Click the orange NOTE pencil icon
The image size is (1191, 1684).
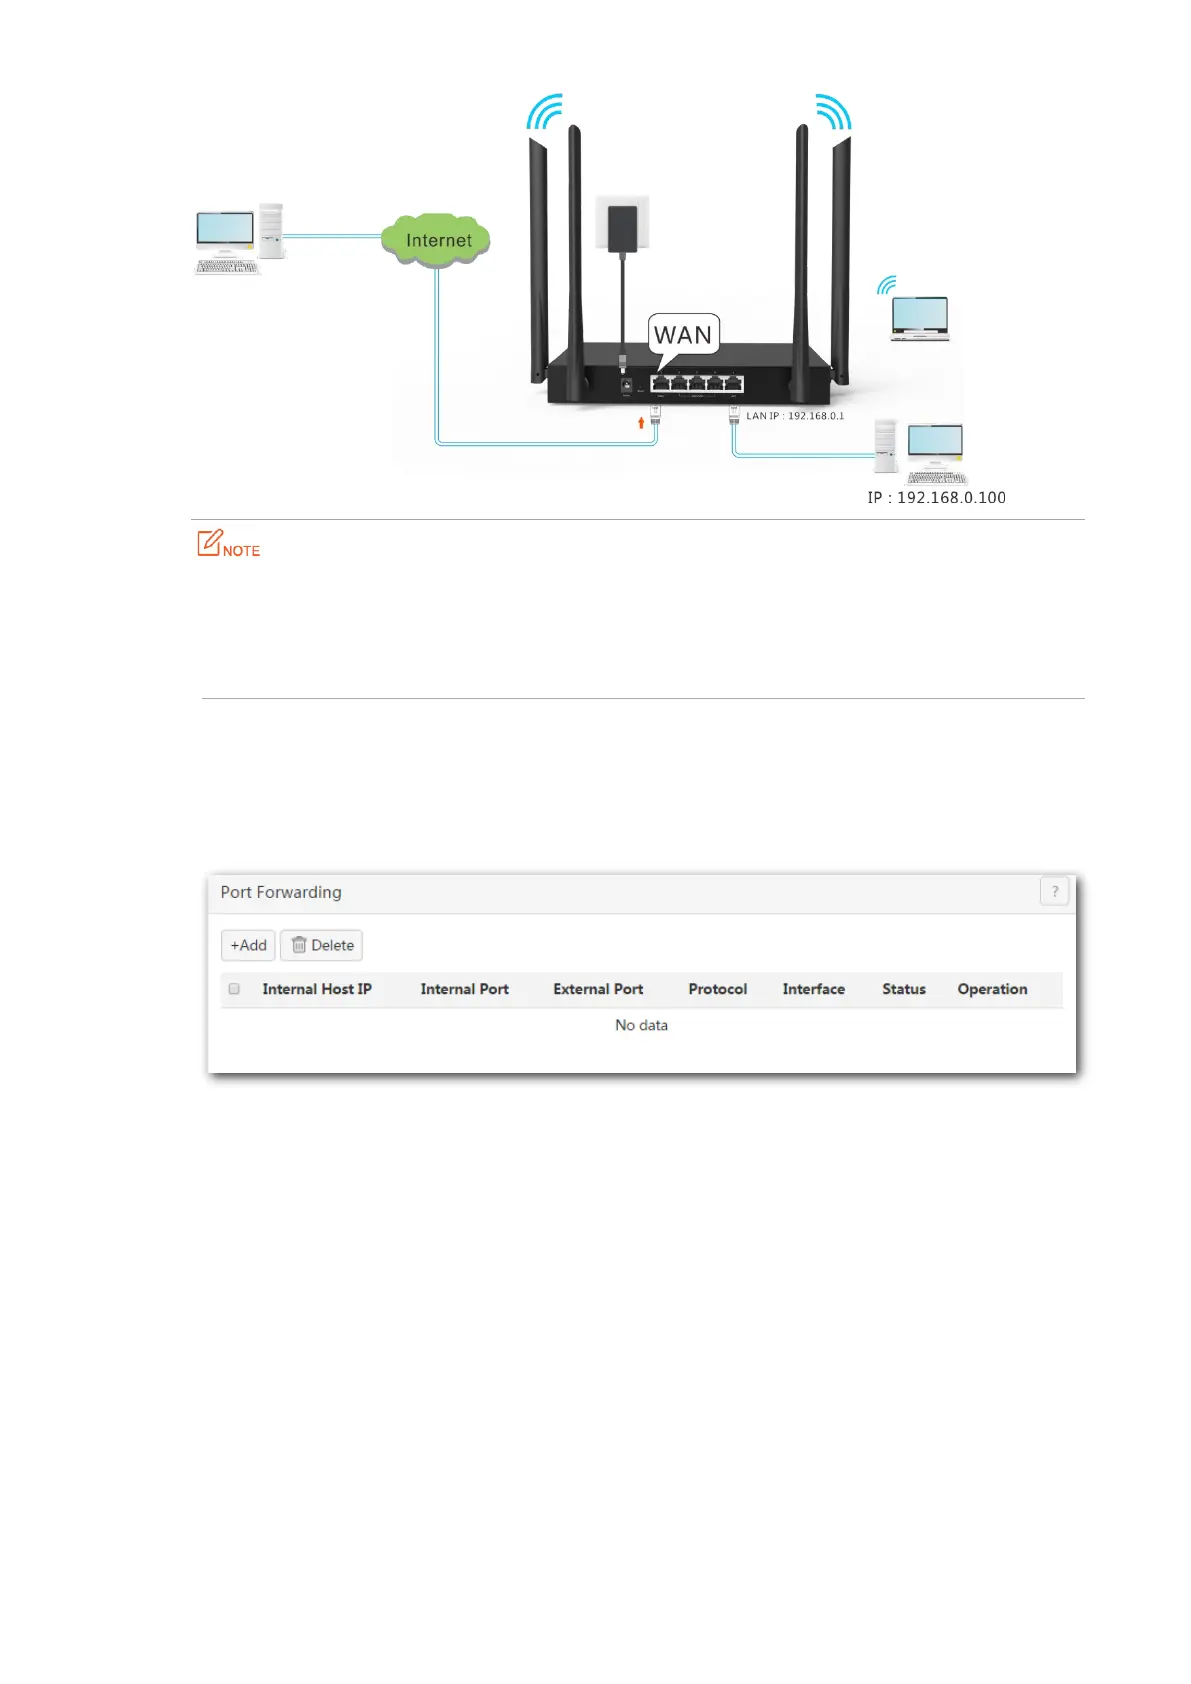coord(209,543)
